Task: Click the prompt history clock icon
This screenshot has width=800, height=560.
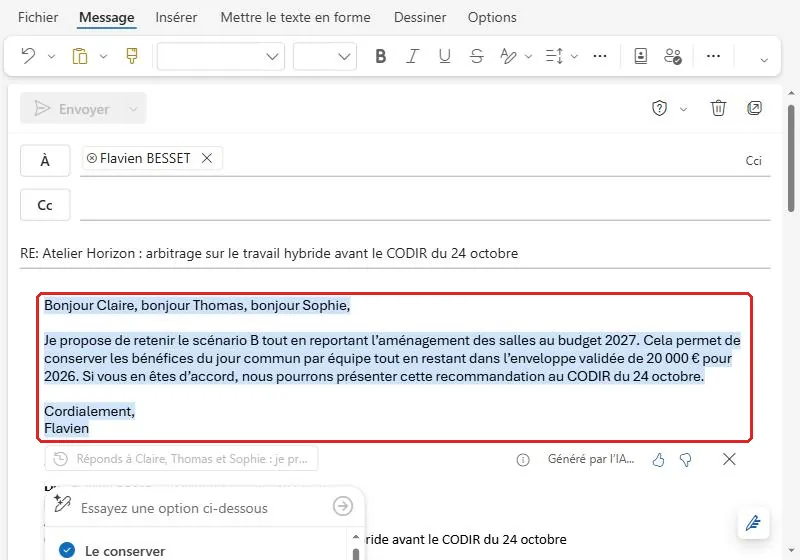Action: click(61, 459)
